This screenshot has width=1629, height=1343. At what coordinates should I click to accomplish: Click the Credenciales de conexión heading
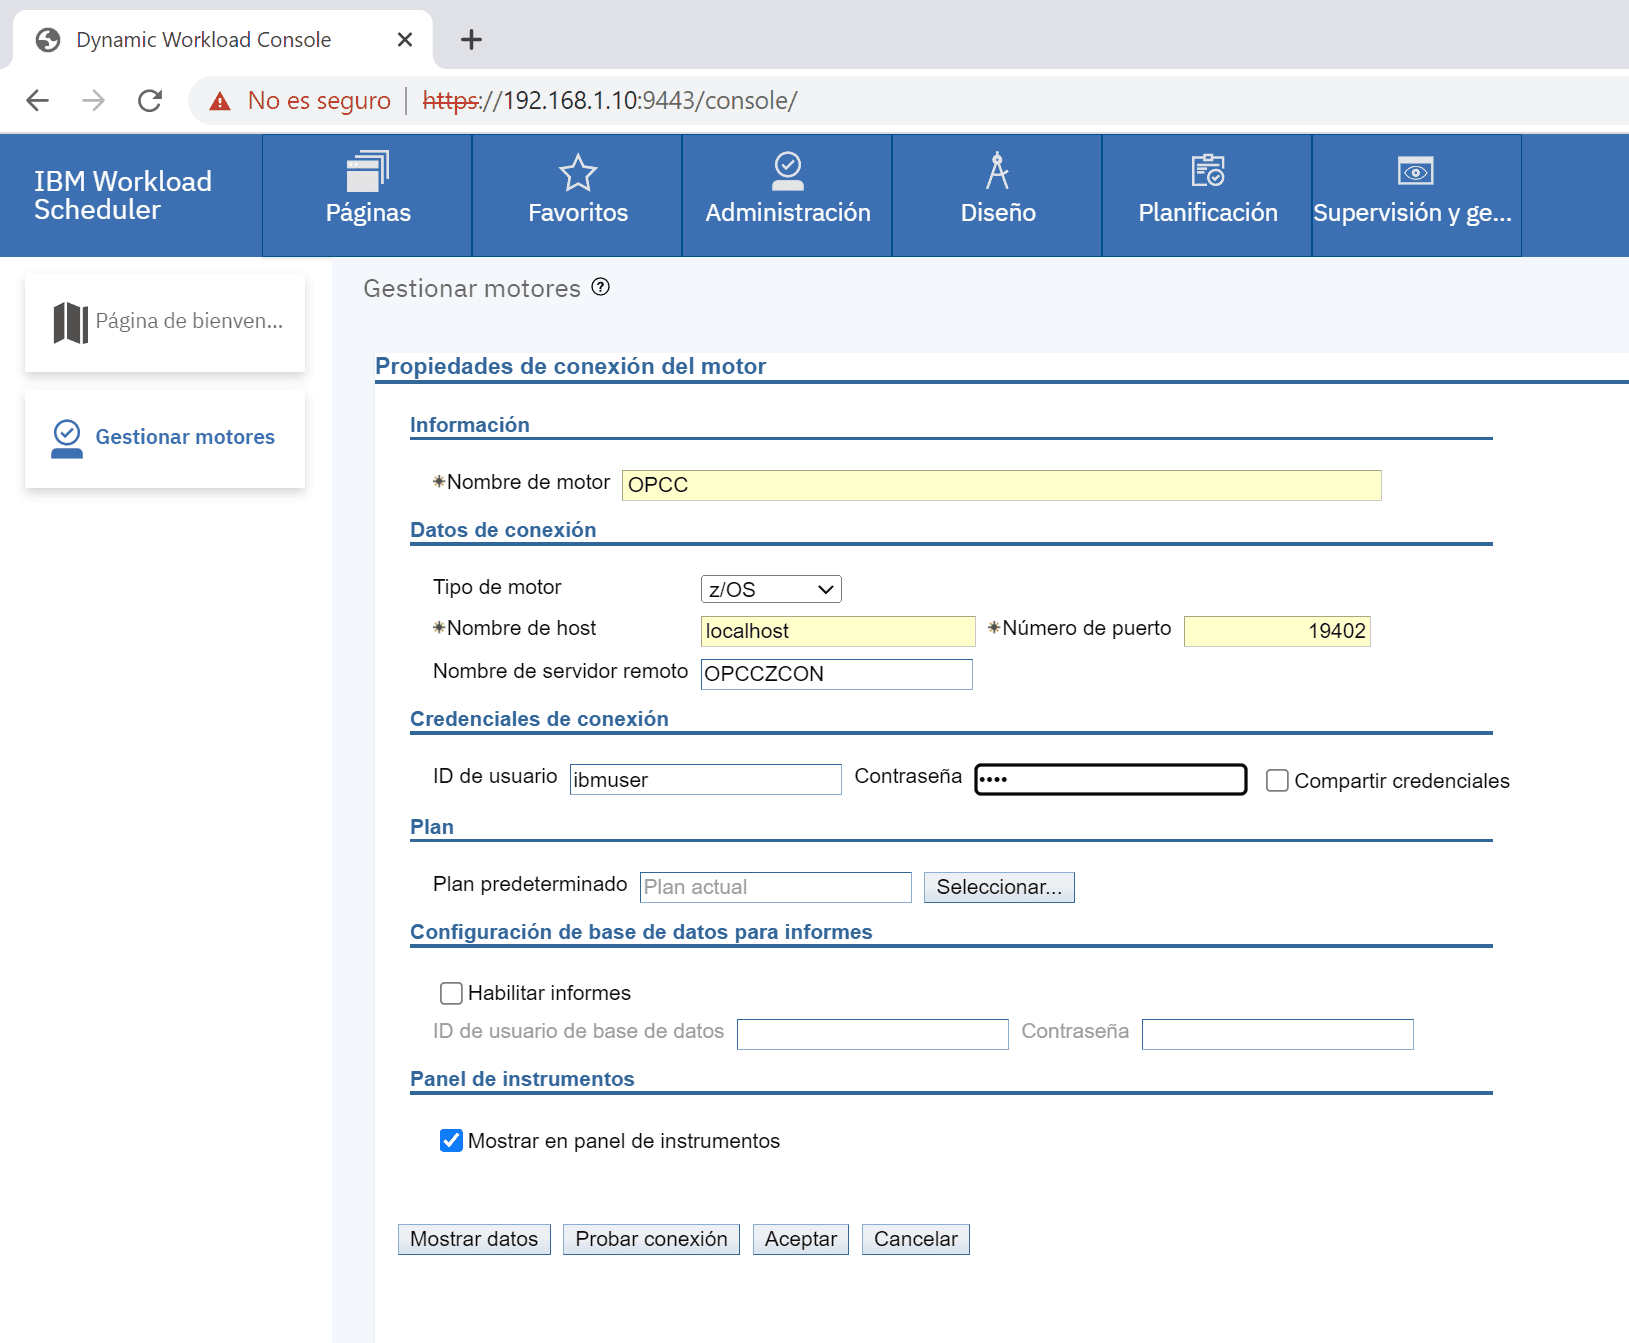(x=539, y=719)
